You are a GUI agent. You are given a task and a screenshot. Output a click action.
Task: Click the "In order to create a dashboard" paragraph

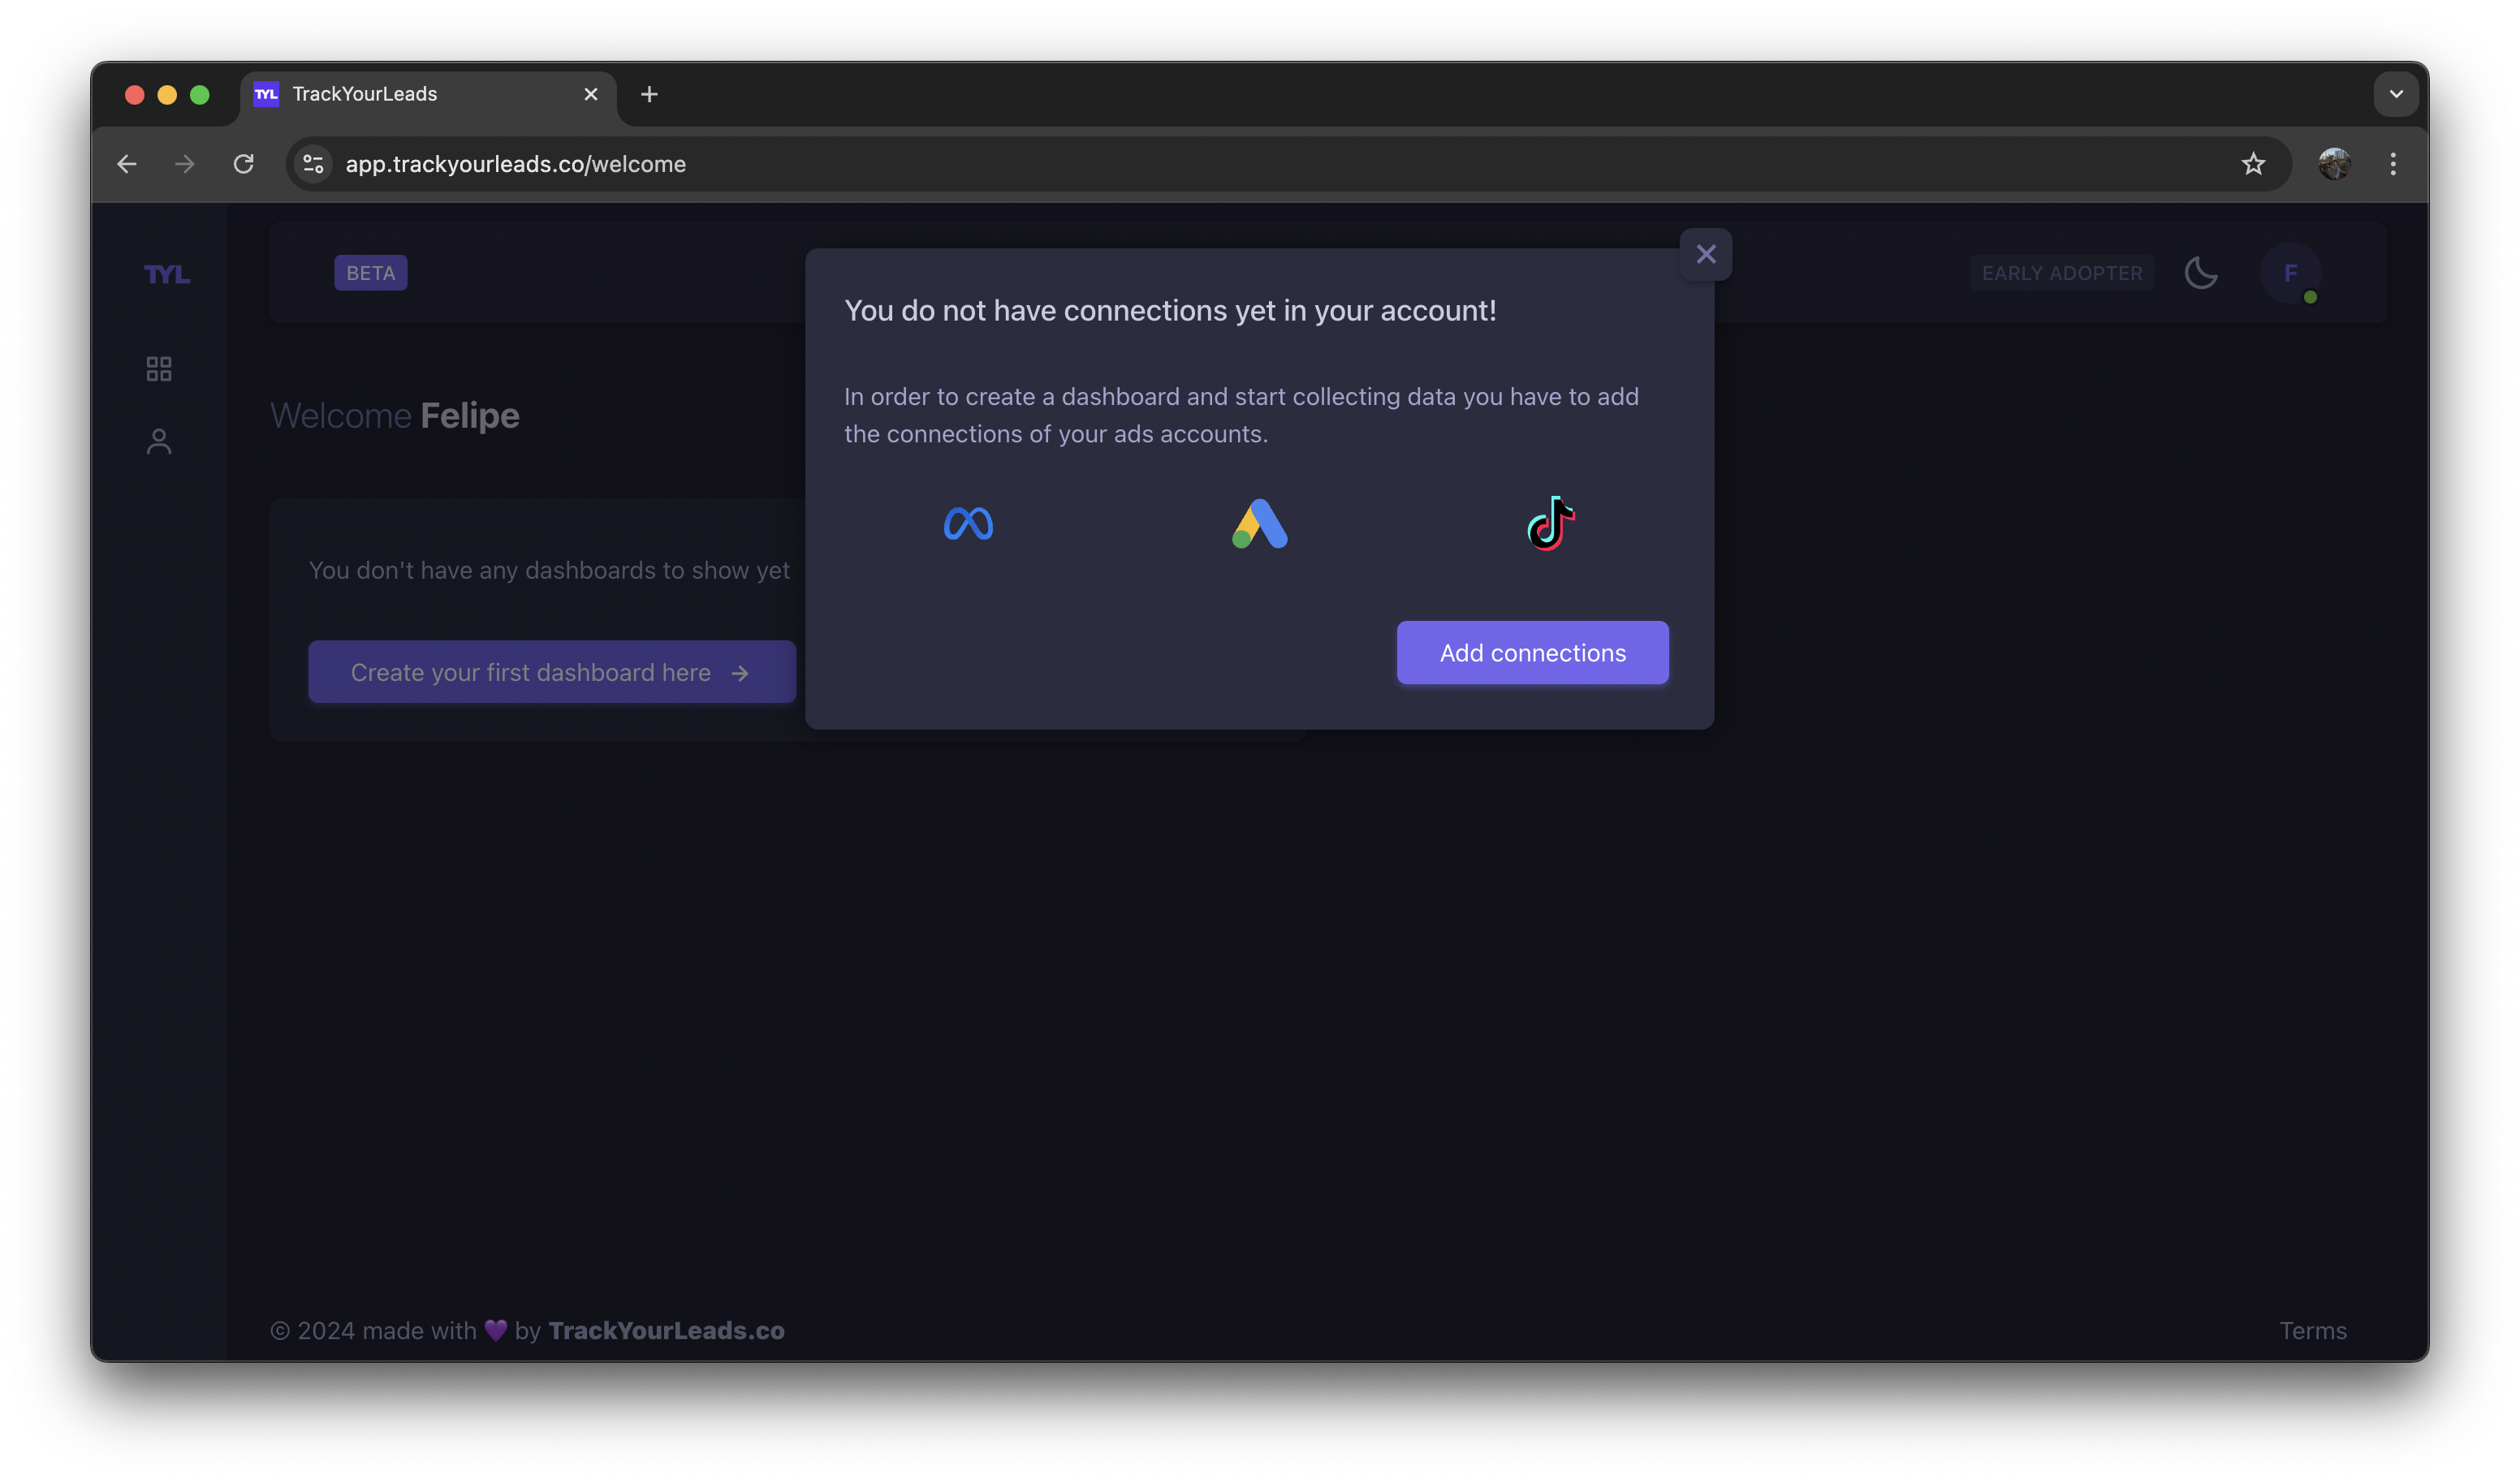[x=1241, y=415]
